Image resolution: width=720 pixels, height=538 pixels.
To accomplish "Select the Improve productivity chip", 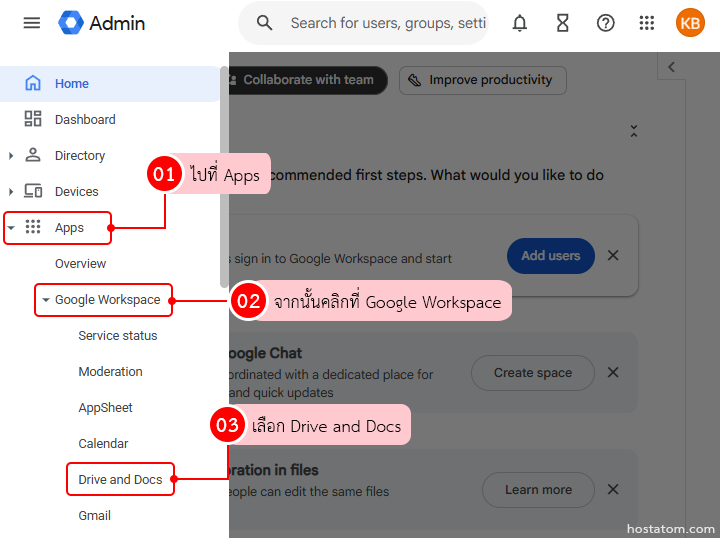I will click(483, 80).
